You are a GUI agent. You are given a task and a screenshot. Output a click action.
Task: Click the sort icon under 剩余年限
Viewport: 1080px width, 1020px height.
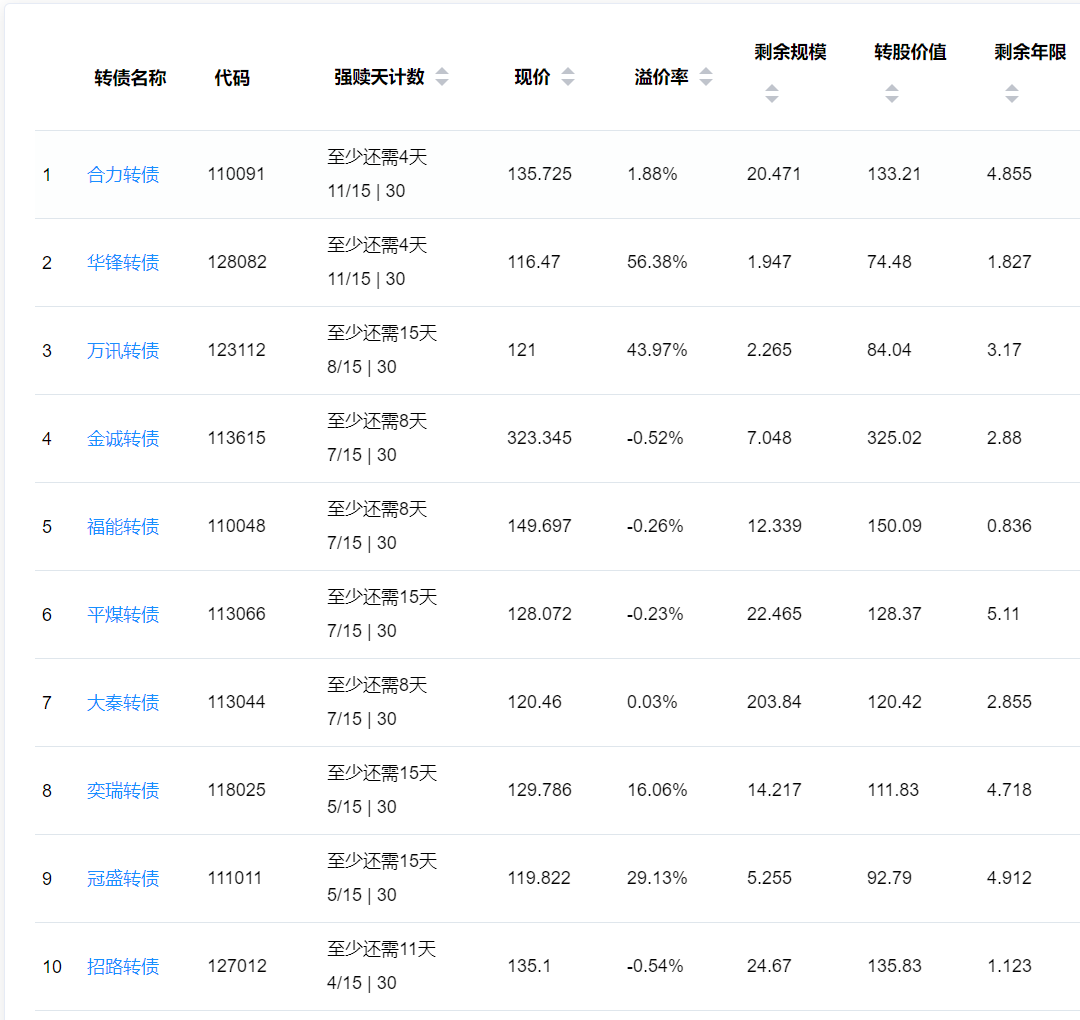point(1011,94)
